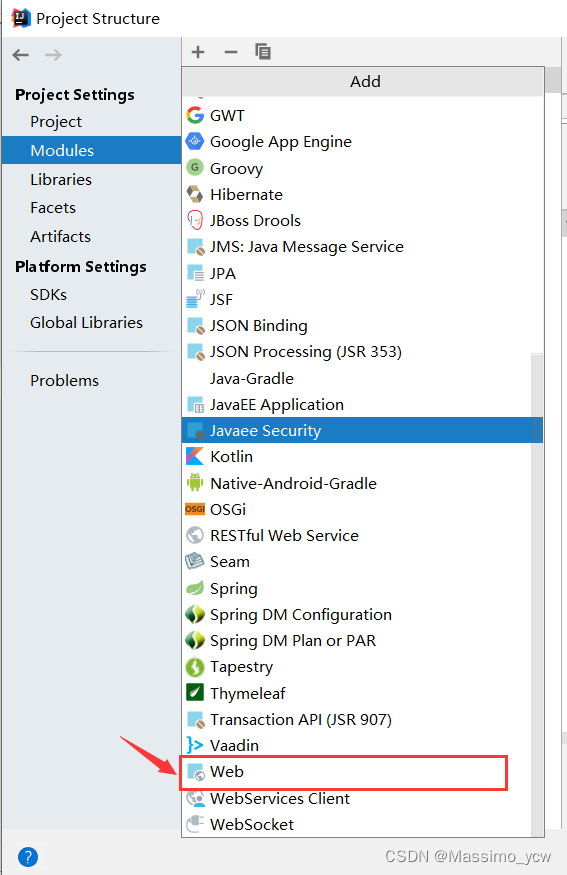Go forward with the right arrow
The image size is (567, 875).
tap(54, 55)
